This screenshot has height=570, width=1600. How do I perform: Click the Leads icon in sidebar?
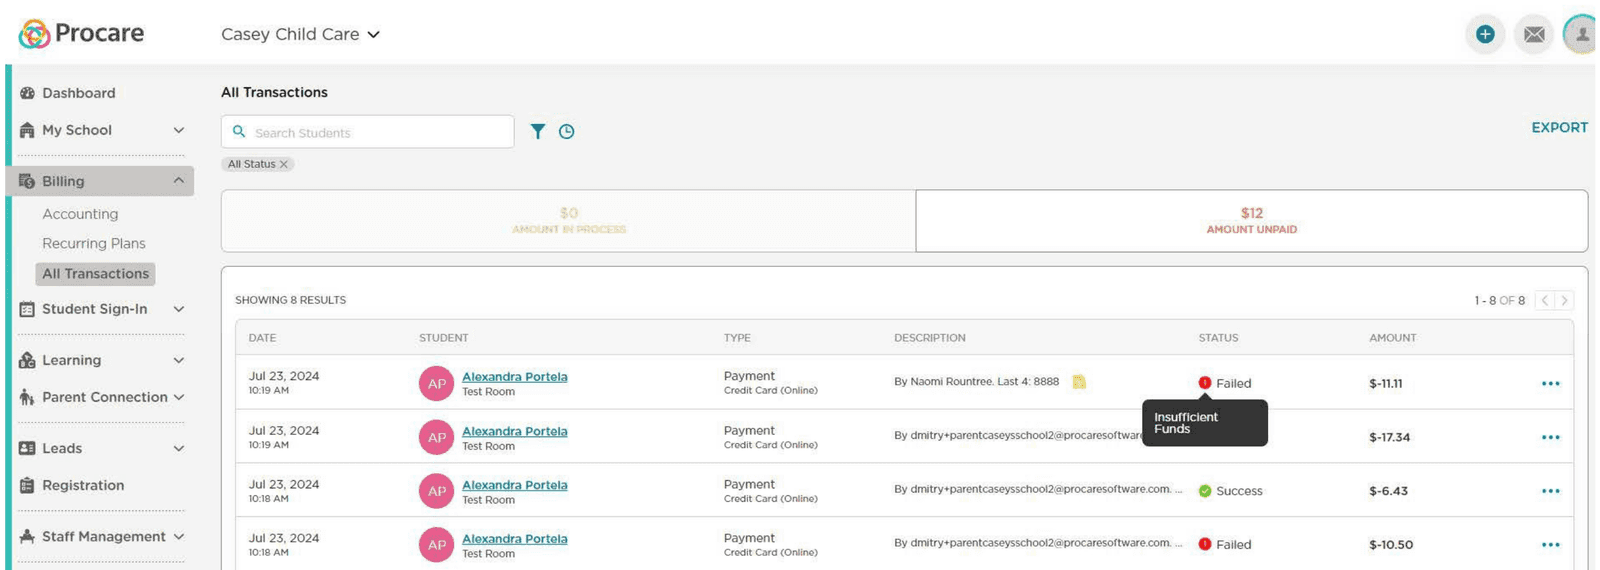[x=27, y=448]
